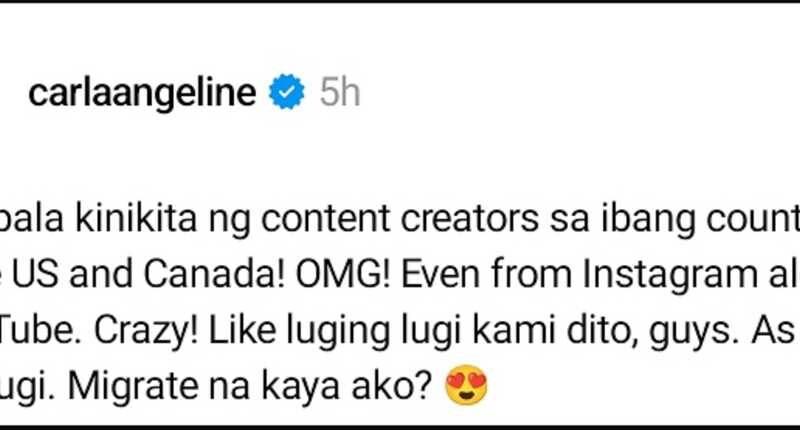Click the word "dito," in third line
800x430 pixels.
point(599,329)
